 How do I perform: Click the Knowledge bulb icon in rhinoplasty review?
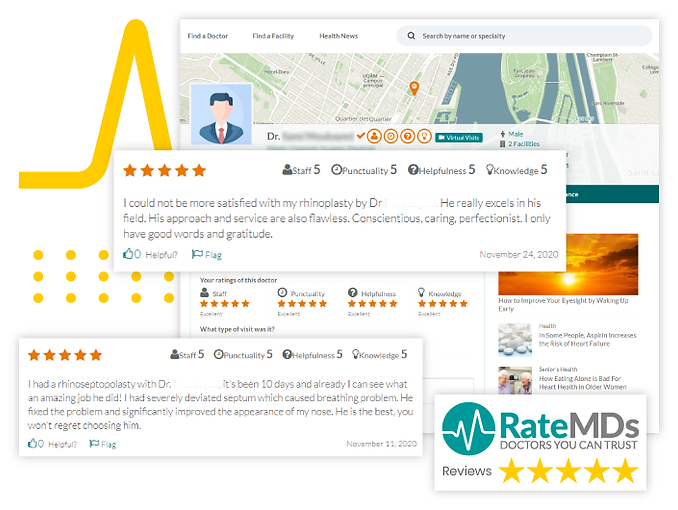pyautogui.click(x=489, y=170)
